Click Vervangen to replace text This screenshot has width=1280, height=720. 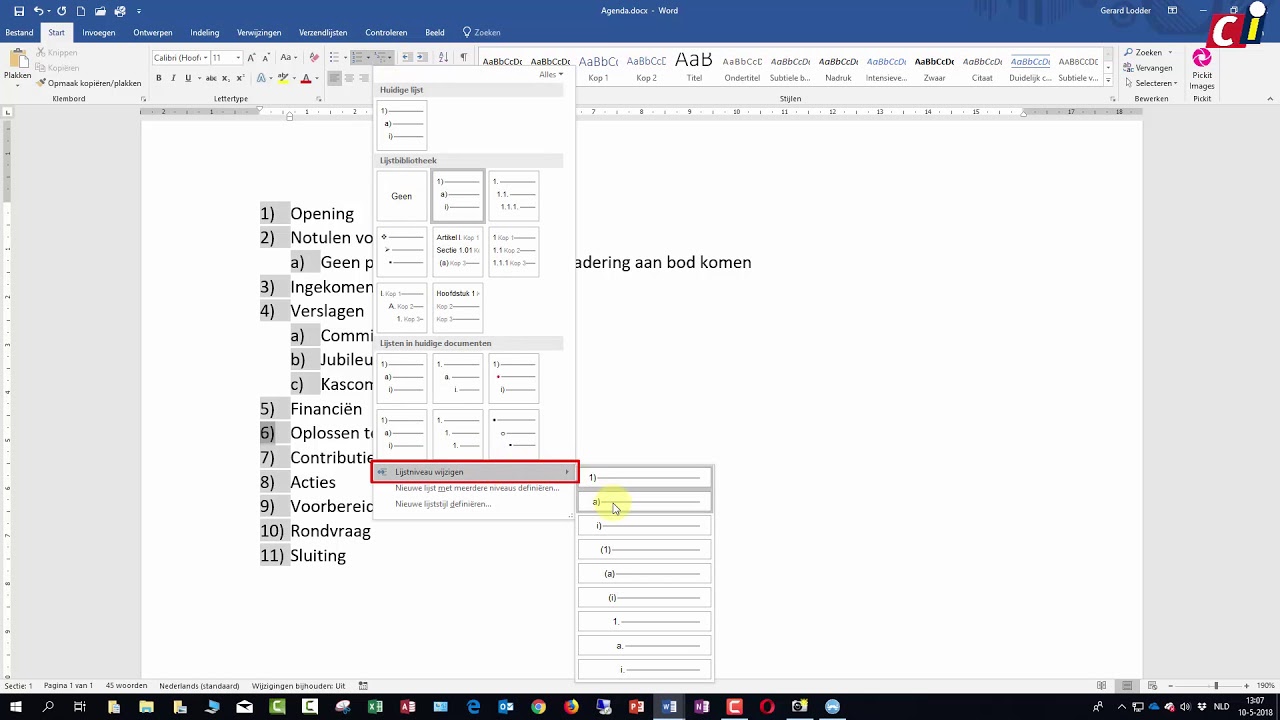click(x=1147, y=68)
